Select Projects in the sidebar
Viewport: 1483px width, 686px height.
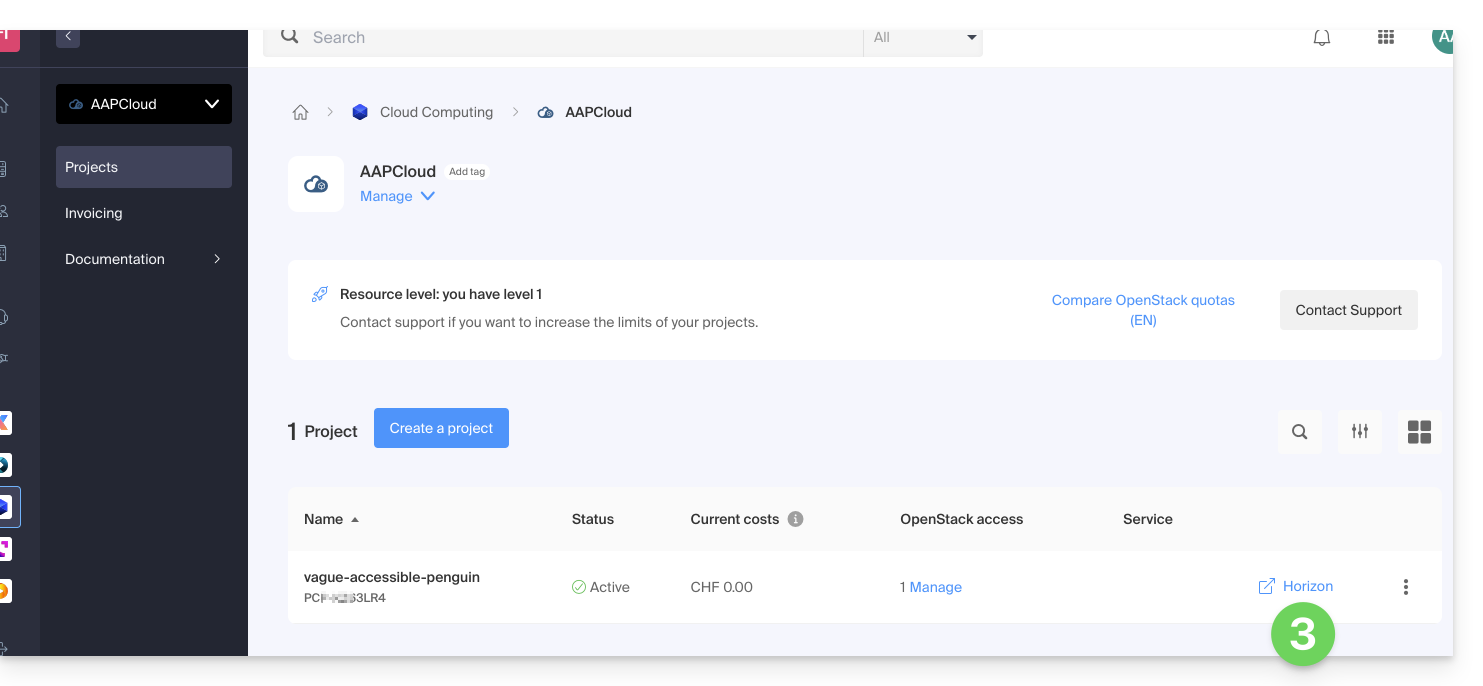coord(144,167)
